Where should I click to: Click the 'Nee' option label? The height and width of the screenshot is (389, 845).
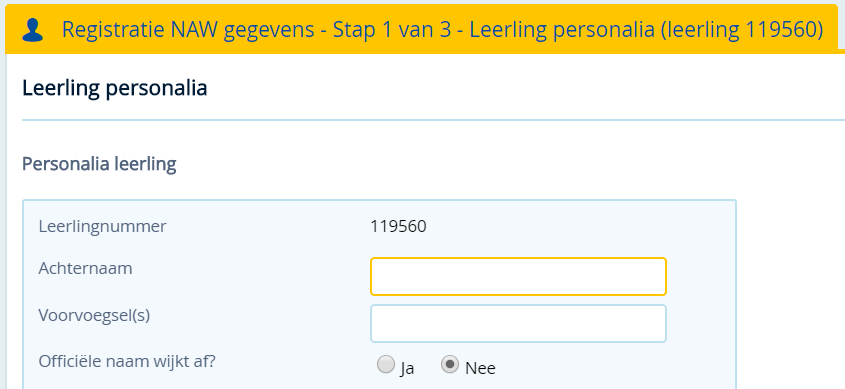[480, 369]
